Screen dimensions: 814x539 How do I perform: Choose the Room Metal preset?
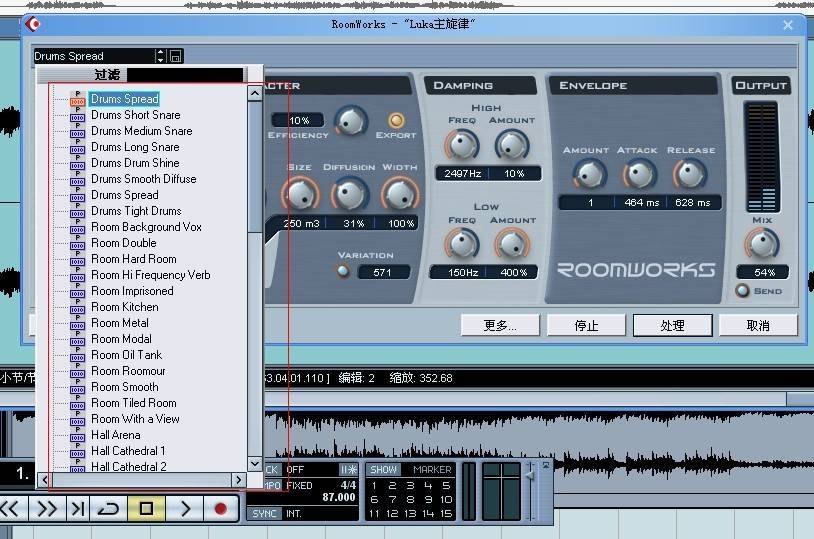[120, 323]
